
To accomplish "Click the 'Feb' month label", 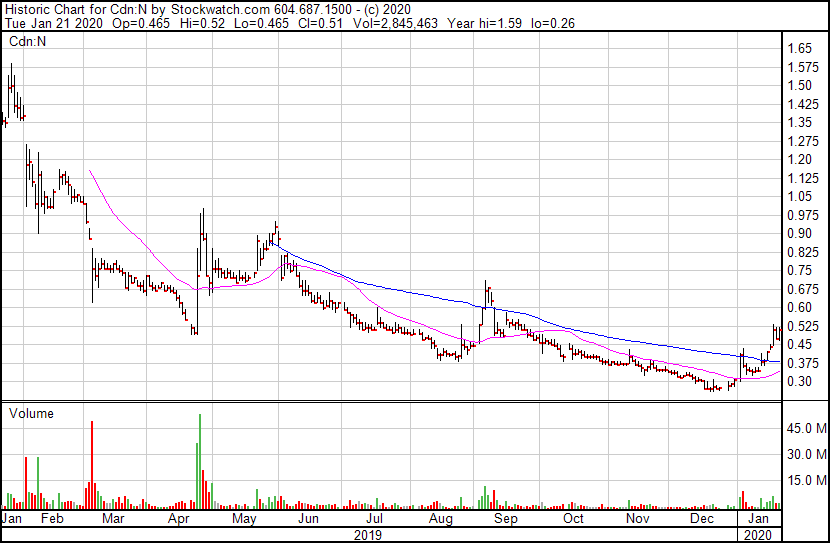I will [52, 519].
